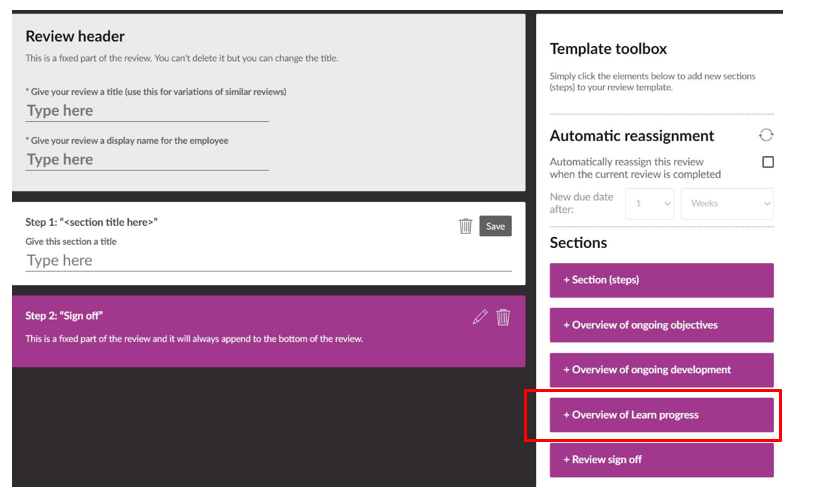Add Overview of ongoing development section
This screenshot has height=502, width=818.
tap(661, 370)
